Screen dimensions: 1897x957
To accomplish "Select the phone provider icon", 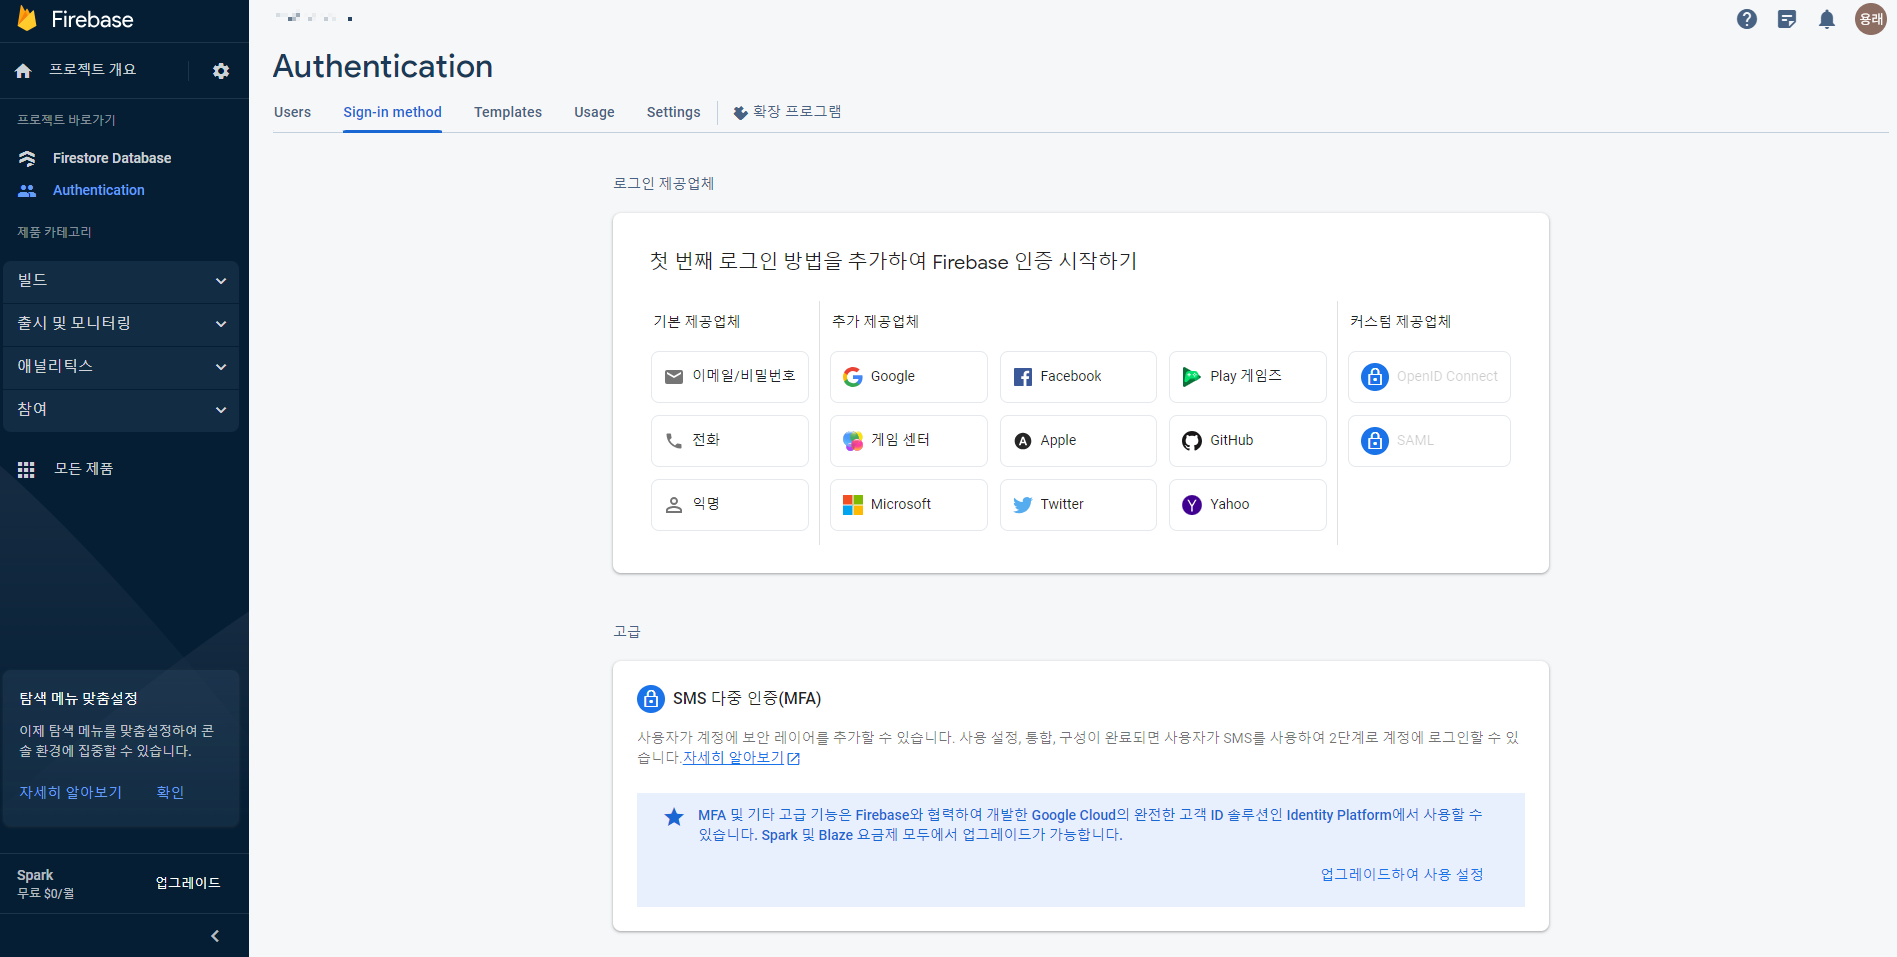I will click(x=674, y=441).
